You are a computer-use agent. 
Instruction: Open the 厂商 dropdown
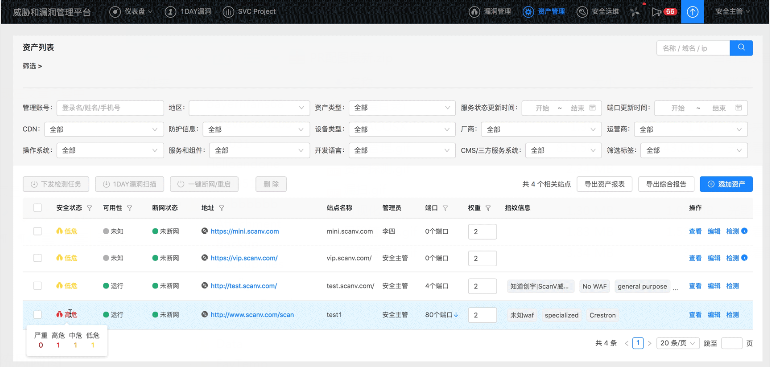tap(541, 130)
